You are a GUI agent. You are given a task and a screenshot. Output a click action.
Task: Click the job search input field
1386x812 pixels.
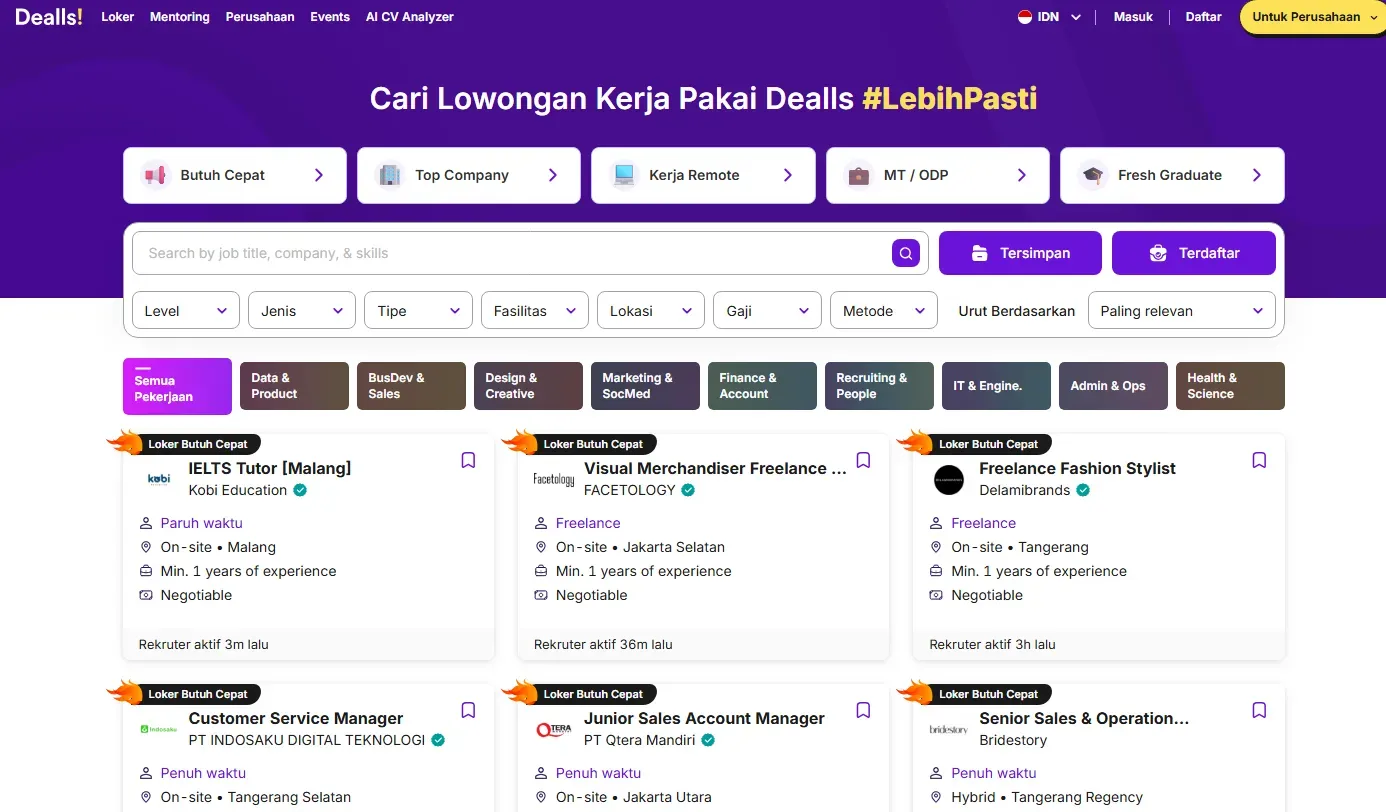coord(530,253)
